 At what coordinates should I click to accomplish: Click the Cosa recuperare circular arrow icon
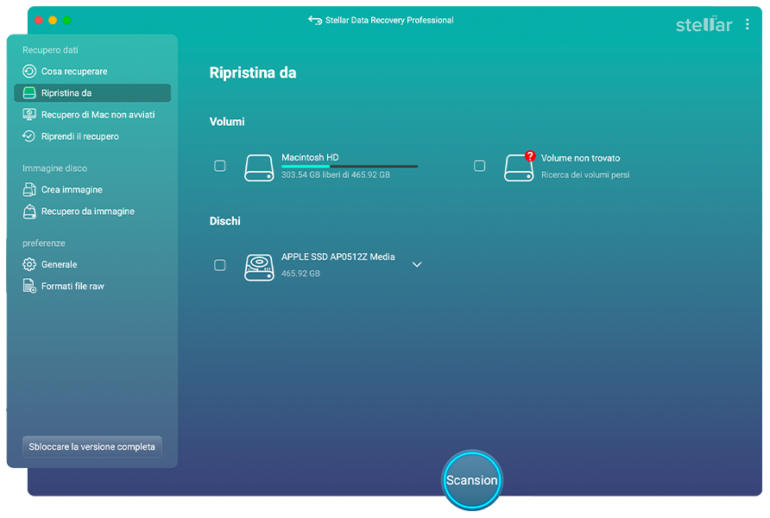29,71
